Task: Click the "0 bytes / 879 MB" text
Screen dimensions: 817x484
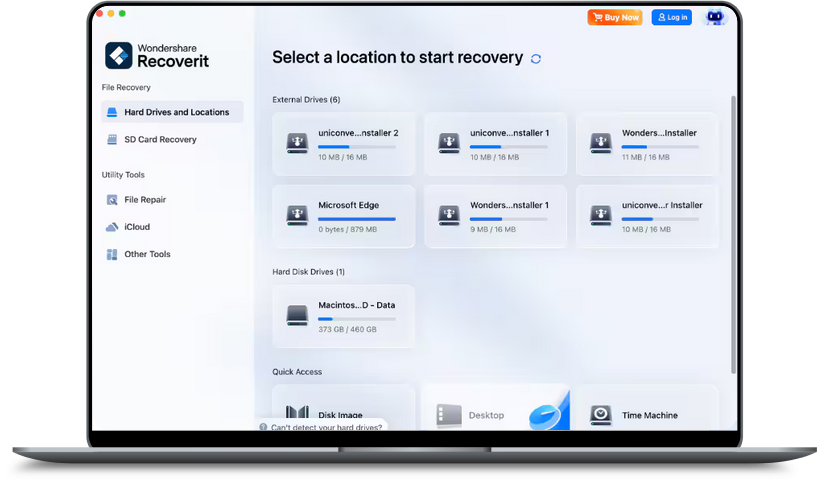Action: (x=348, y=229)
